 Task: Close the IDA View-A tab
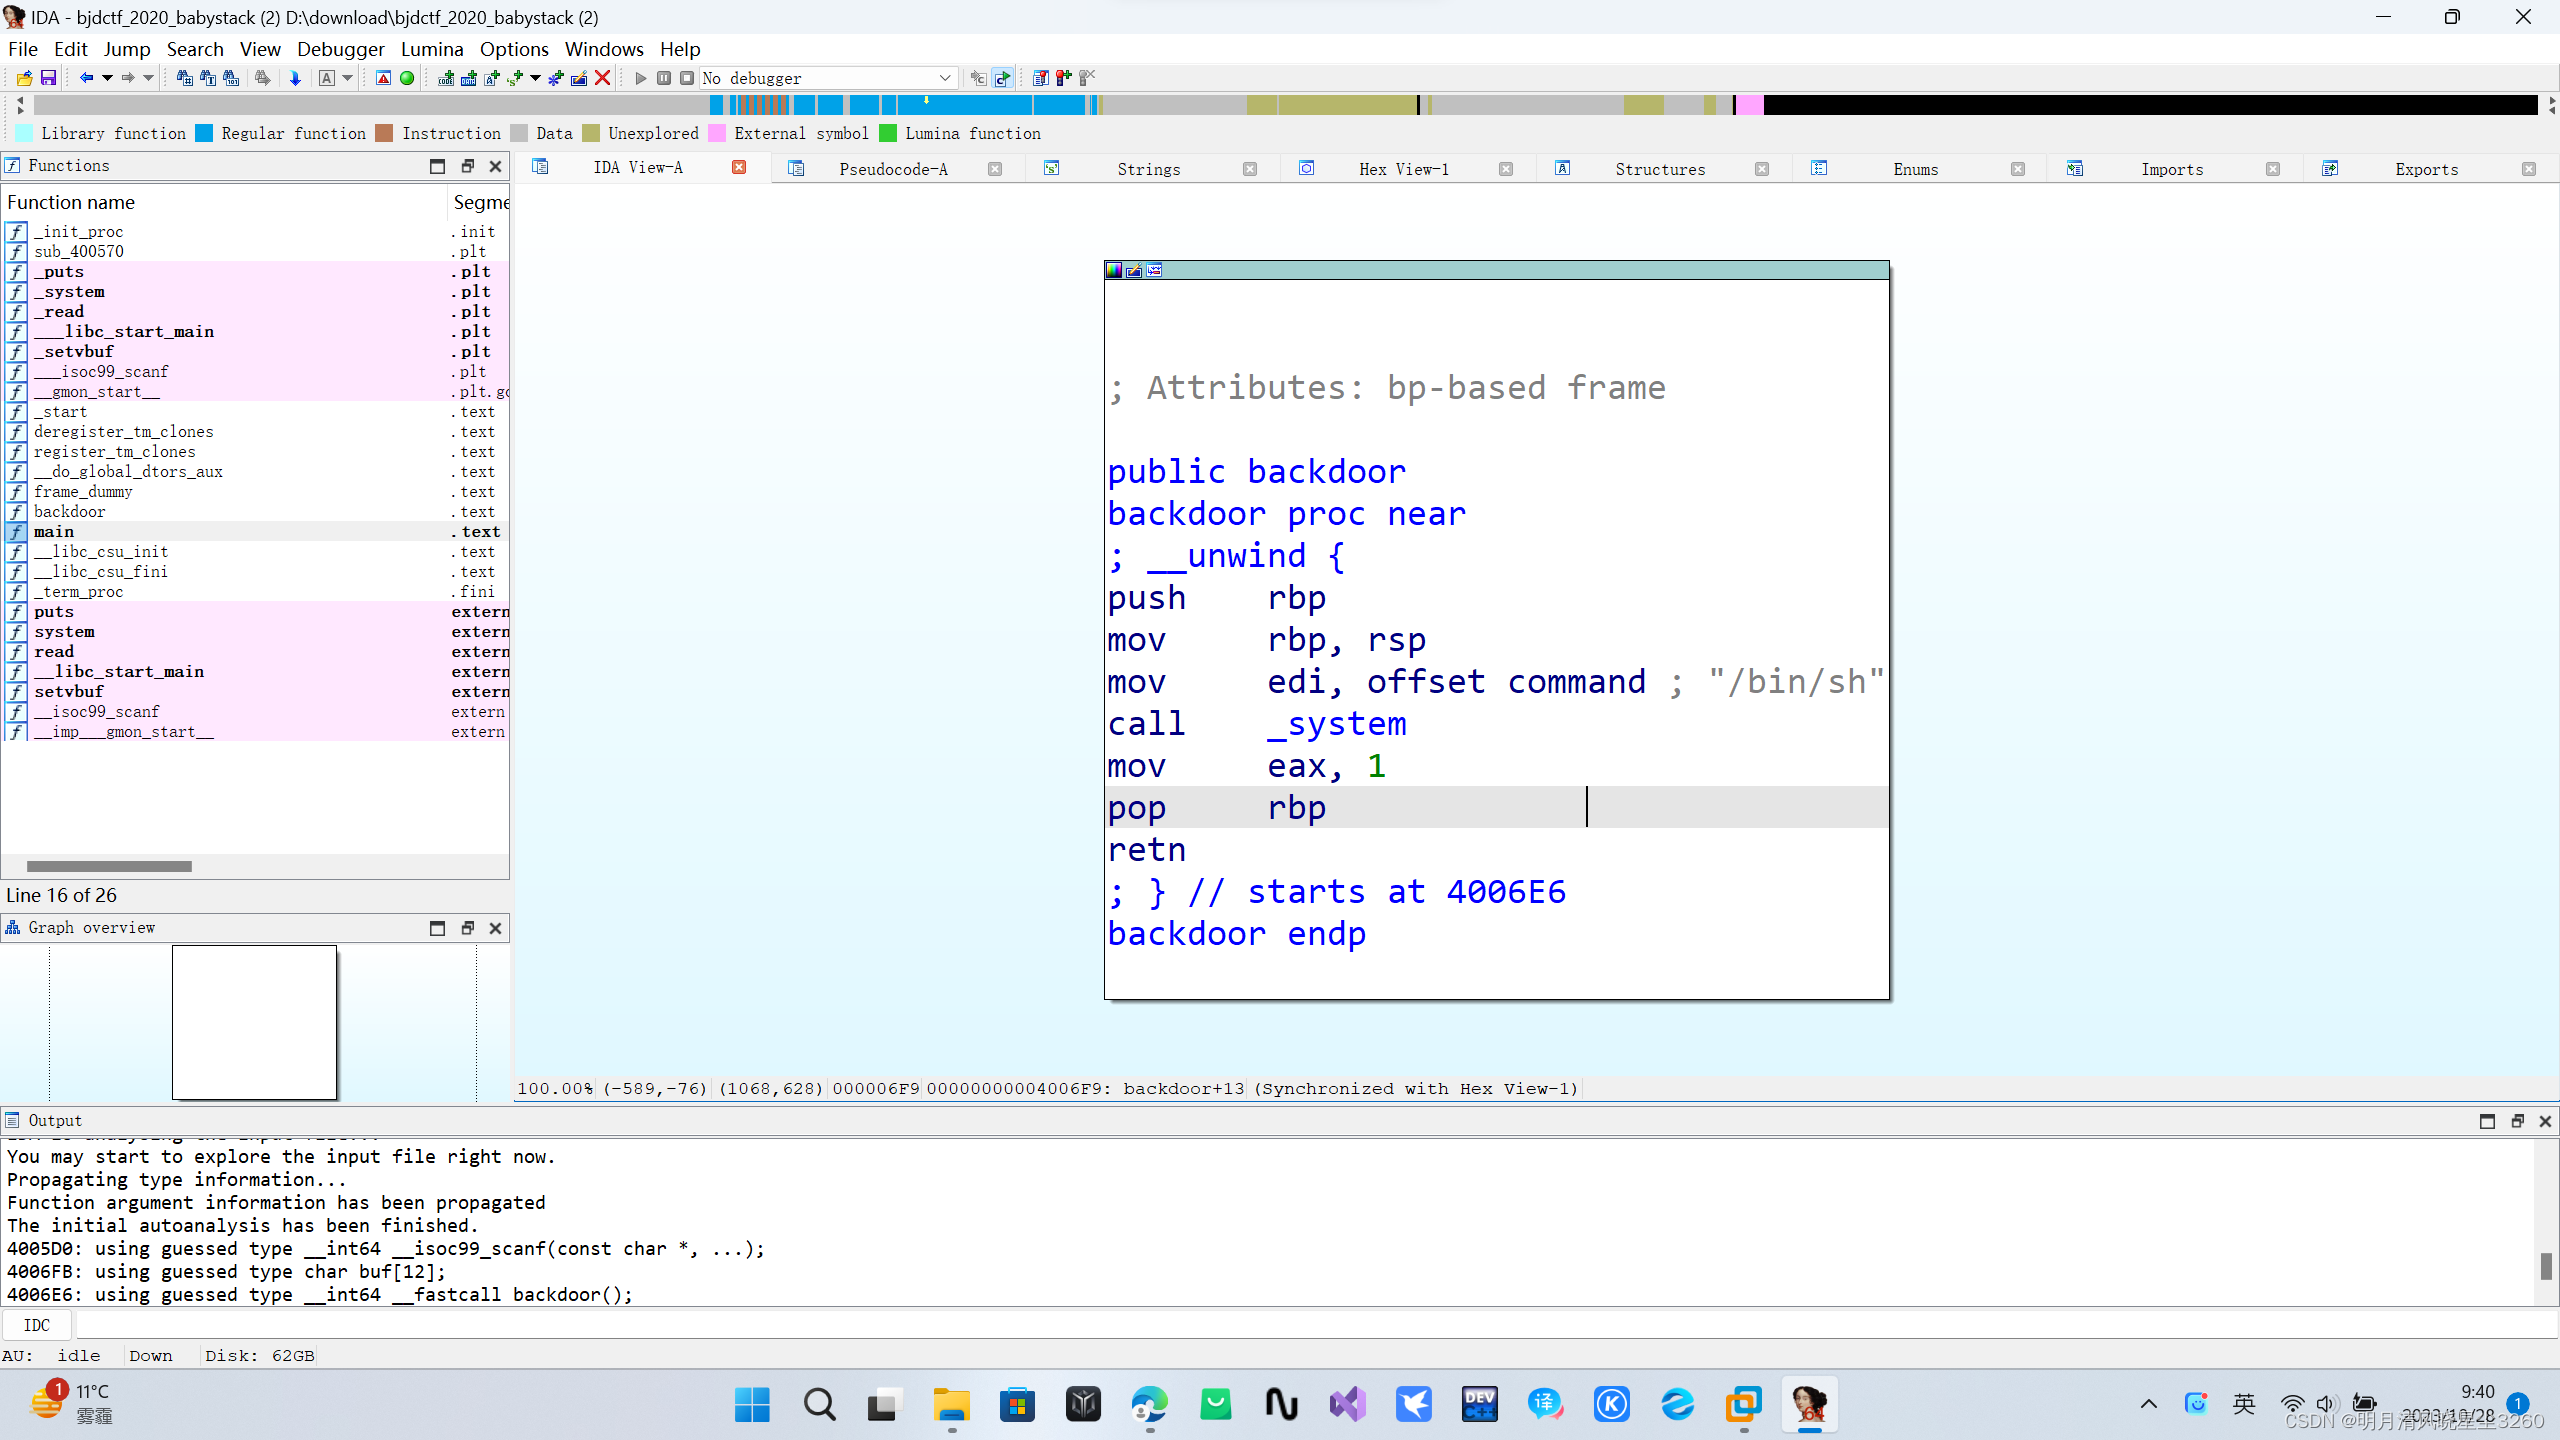739,168
